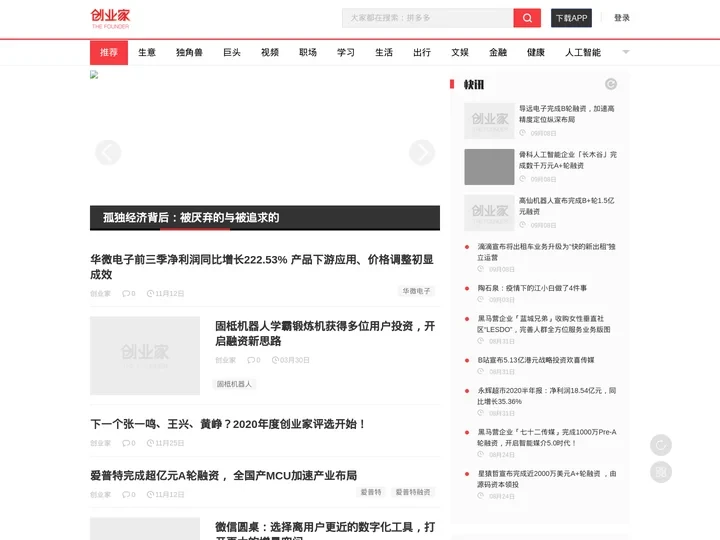
Task: Open the 独角兽 category
Action: tap(189, 52)
